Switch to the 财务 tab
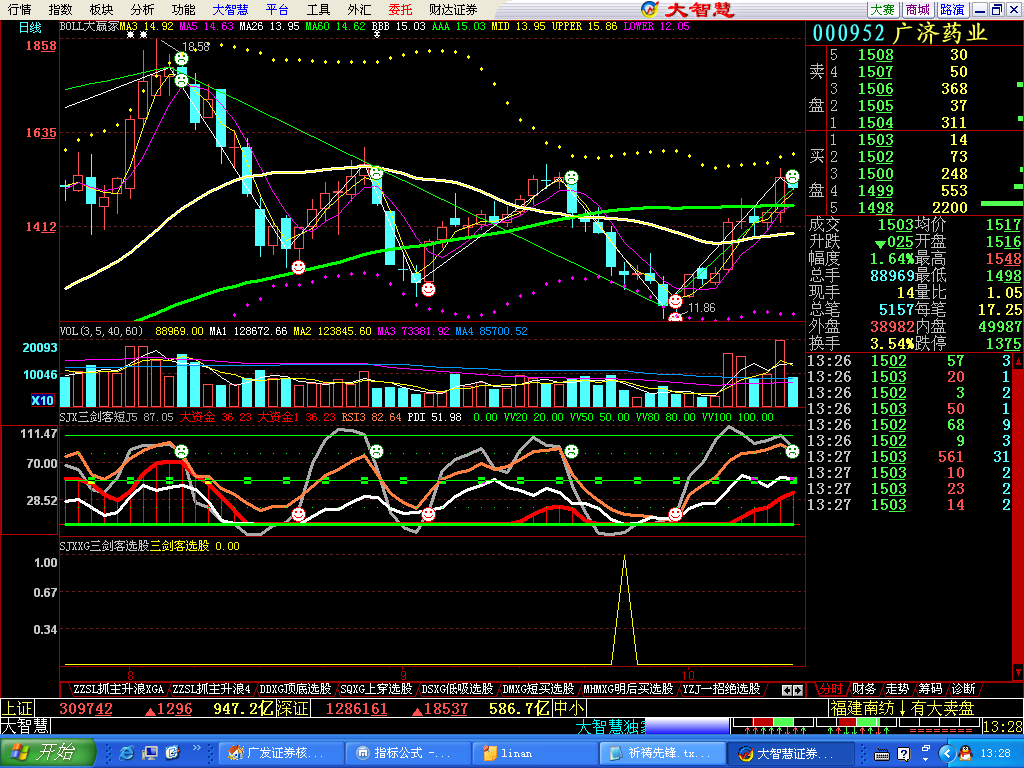The width and height of the screenshot is (1024, 768). pyautogui.click(x=864, y=689)
